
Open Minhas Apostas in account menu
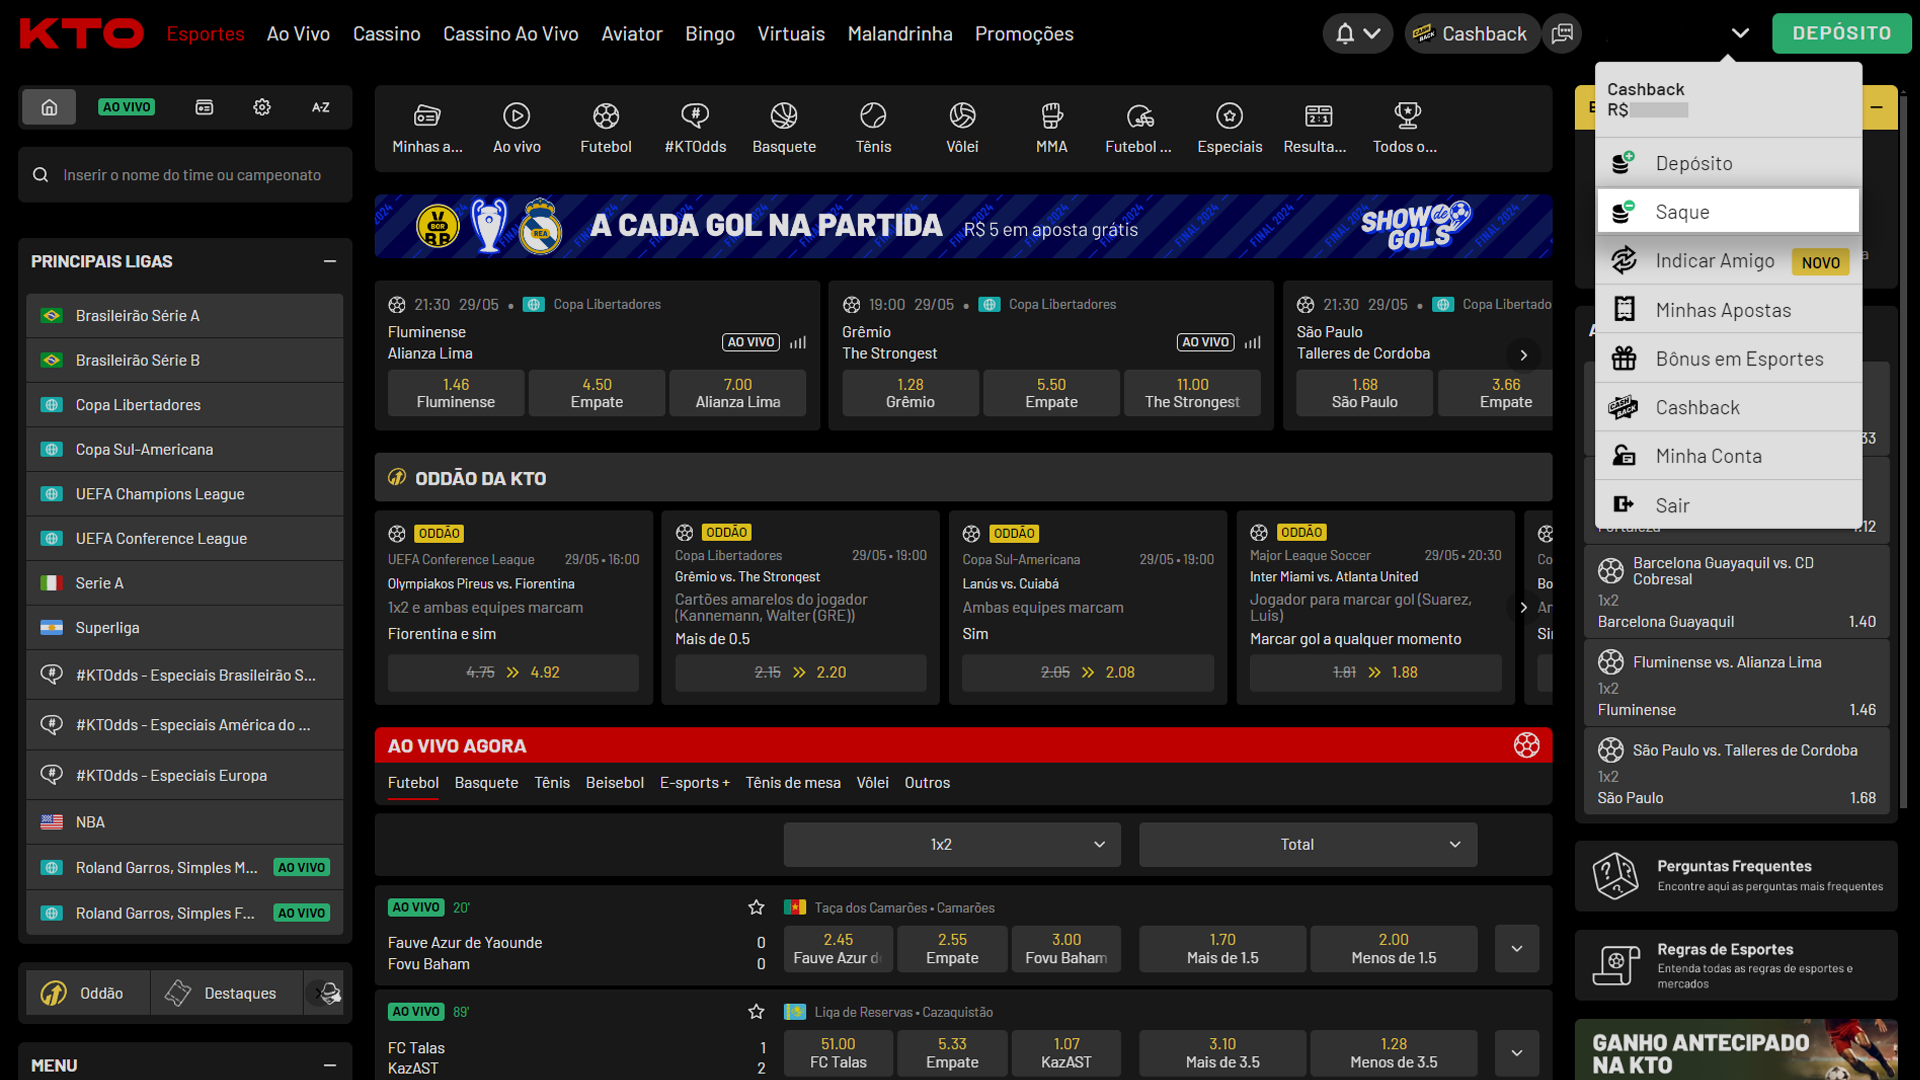tap(1729, 310)
